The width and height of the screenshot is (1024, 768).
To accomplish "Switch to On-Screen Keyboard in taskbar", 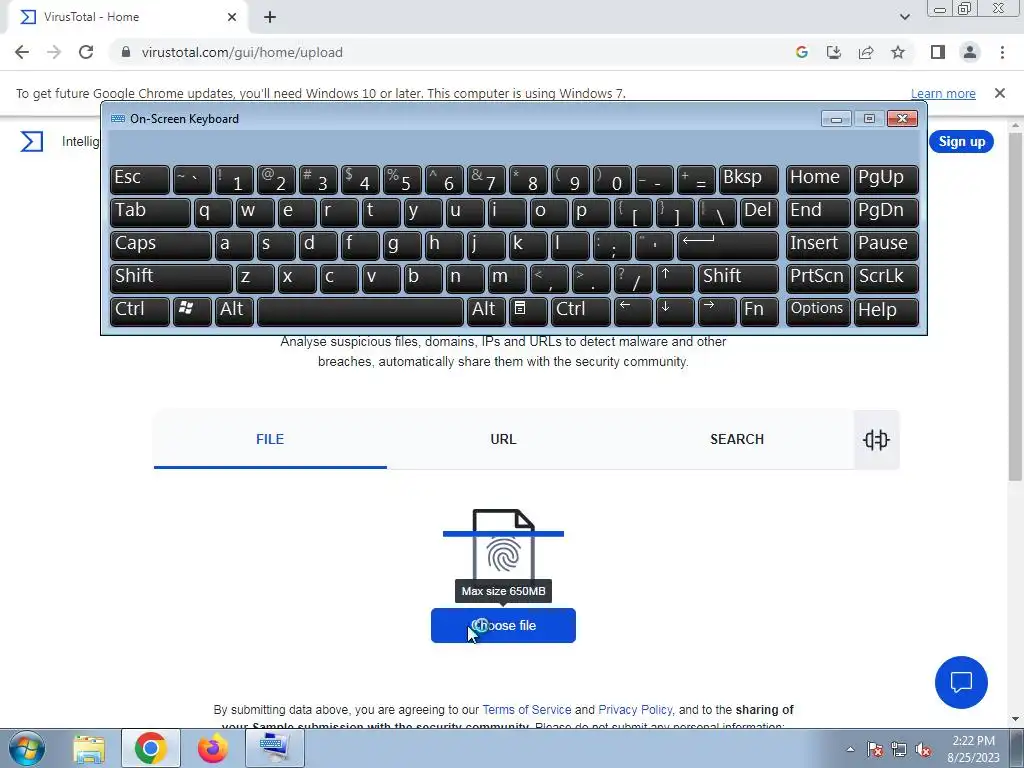I will coord(274,748).
